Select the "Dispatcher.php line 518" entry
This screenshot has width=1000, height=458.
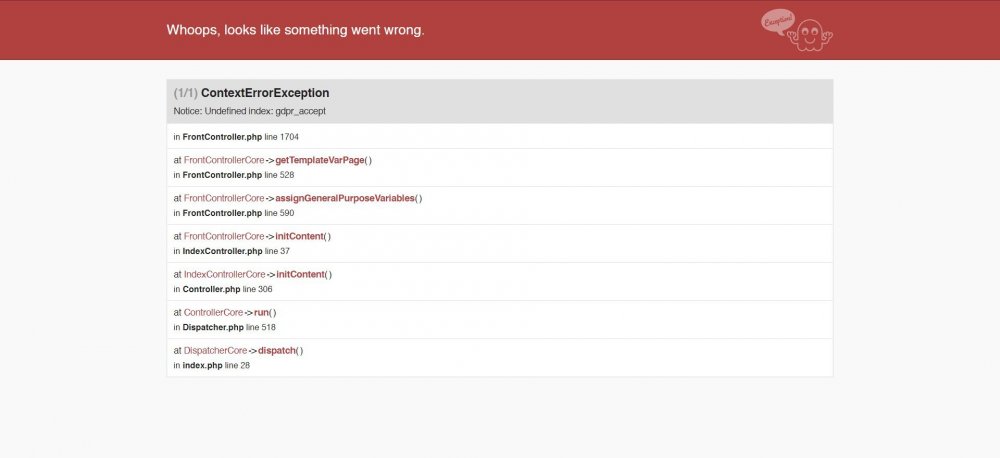[x=224, y=327]
